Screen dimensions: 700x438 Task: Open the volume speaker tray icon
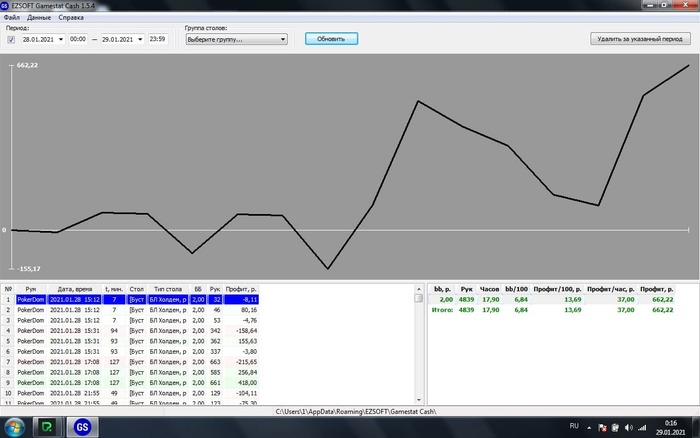point(629,428)
